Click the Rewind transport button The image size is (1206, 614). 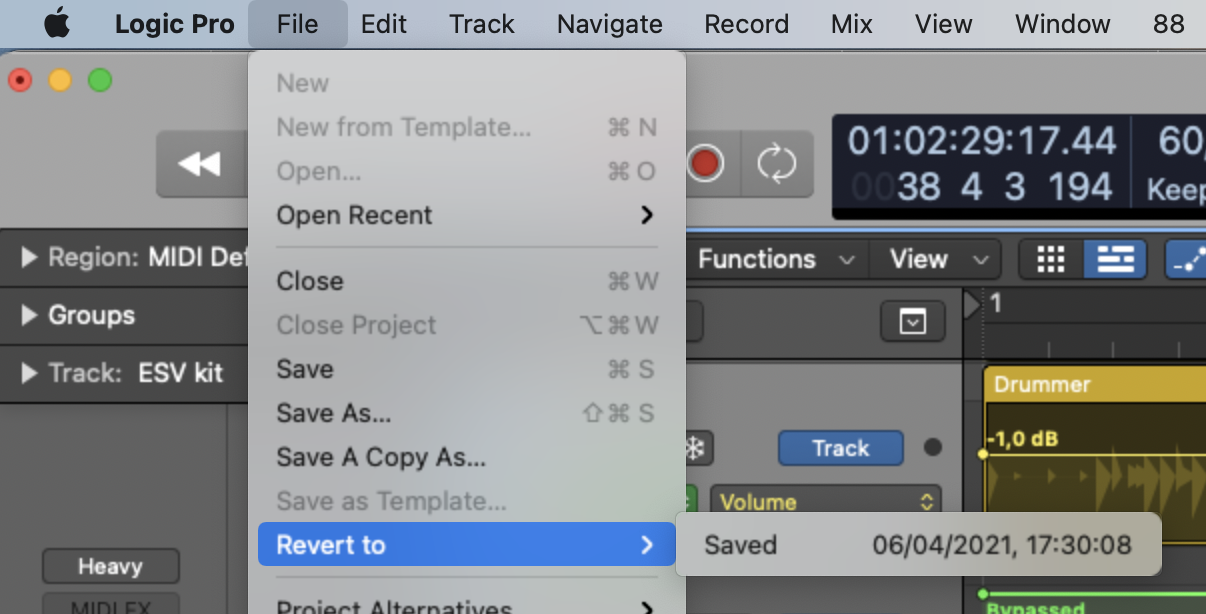tap(199, 164)
